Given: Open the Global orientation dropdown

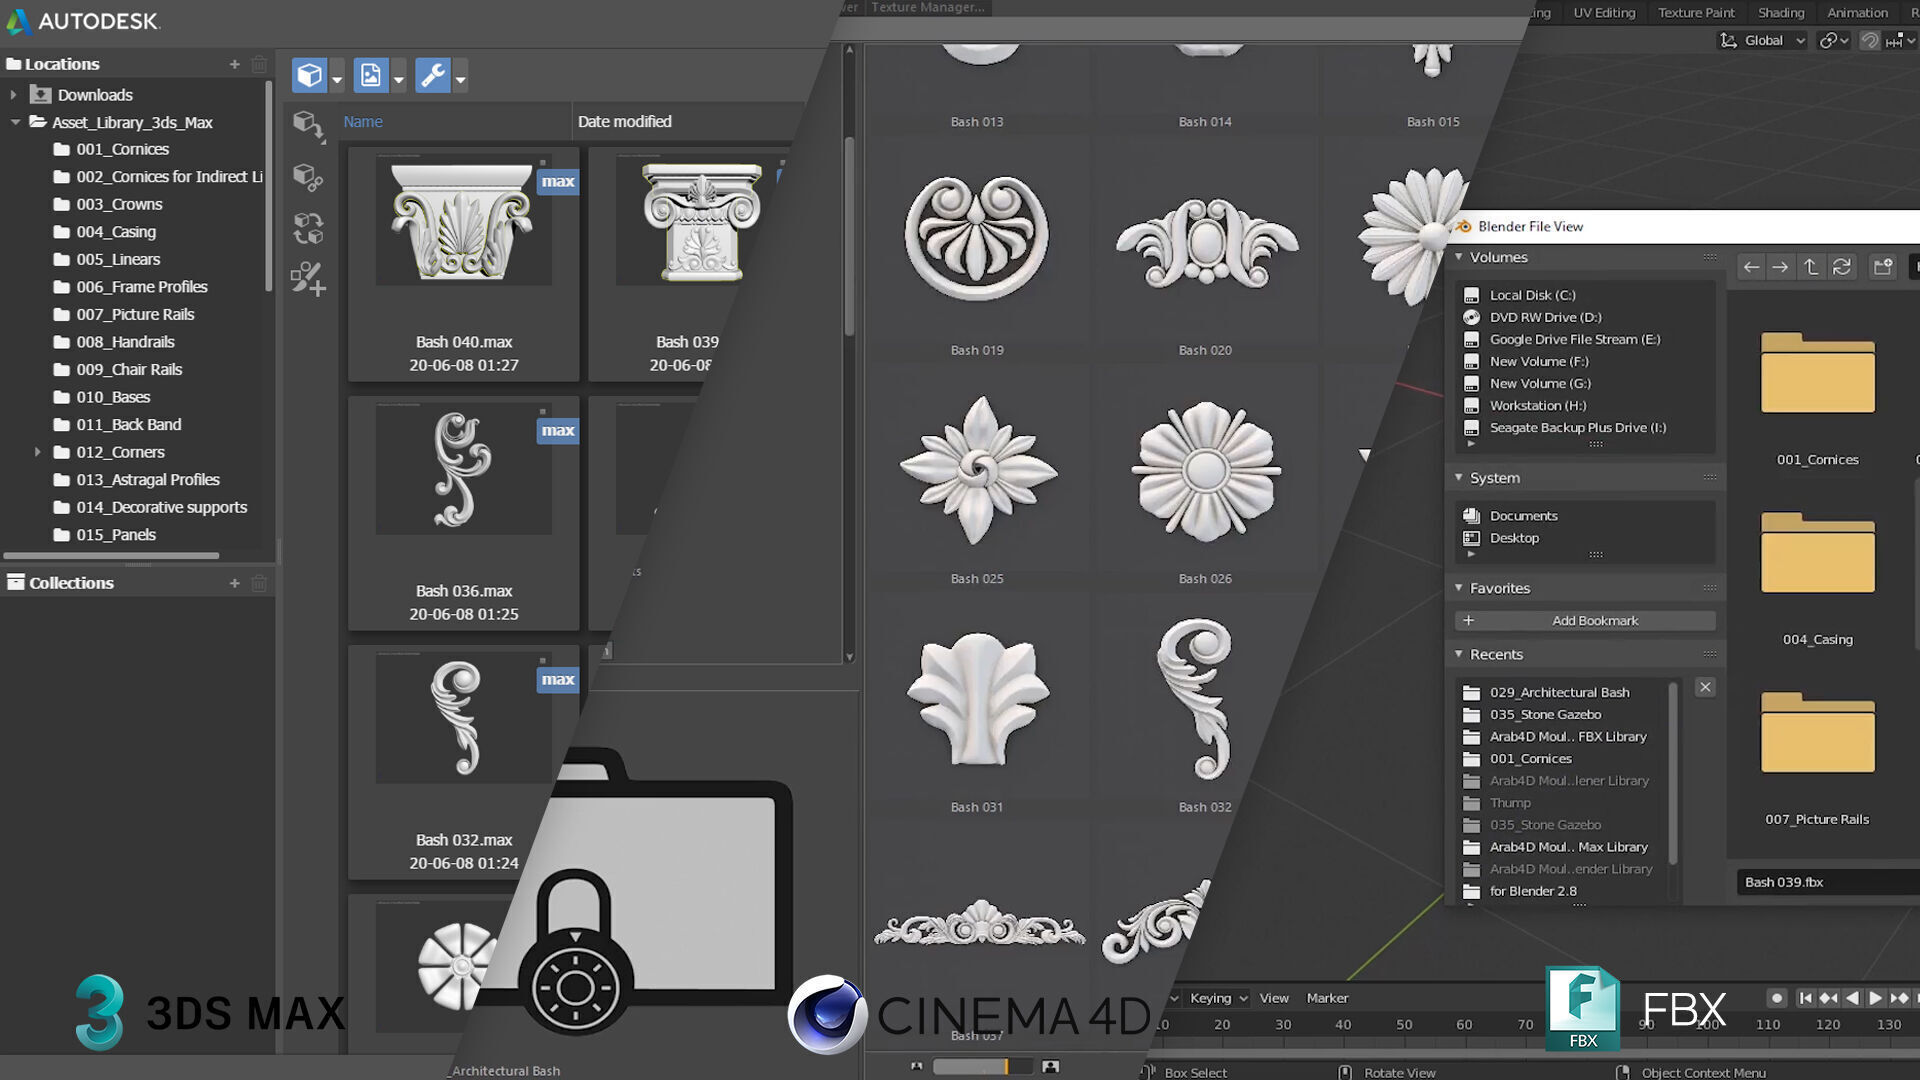Looking at the screenshot, I should point(1763,41).
